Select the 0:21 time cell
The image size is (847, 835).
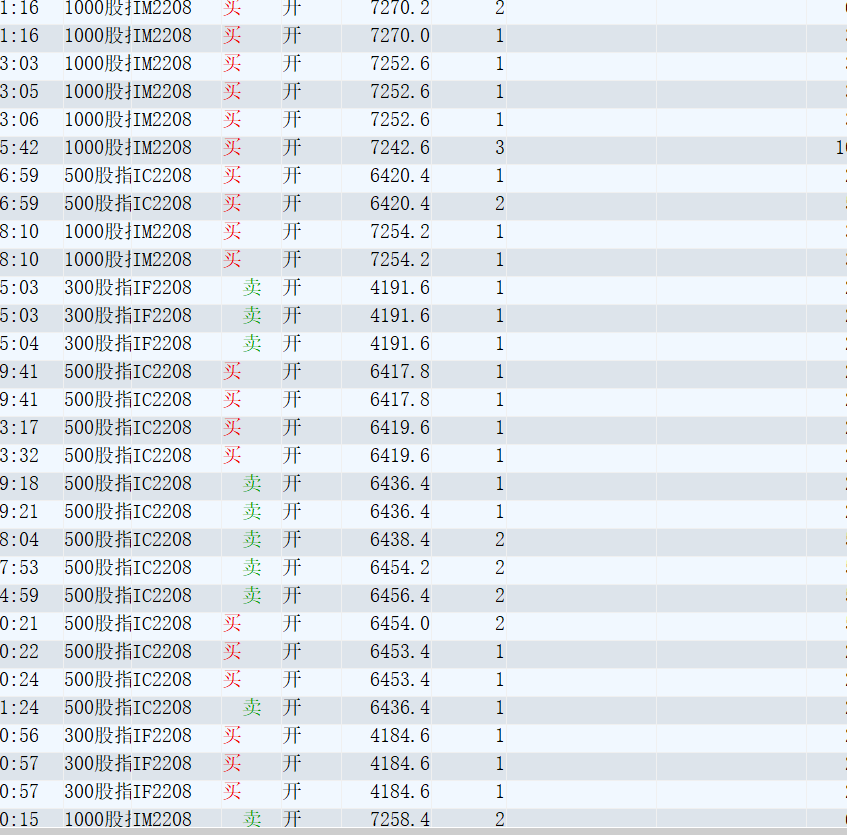click(19, 624)
